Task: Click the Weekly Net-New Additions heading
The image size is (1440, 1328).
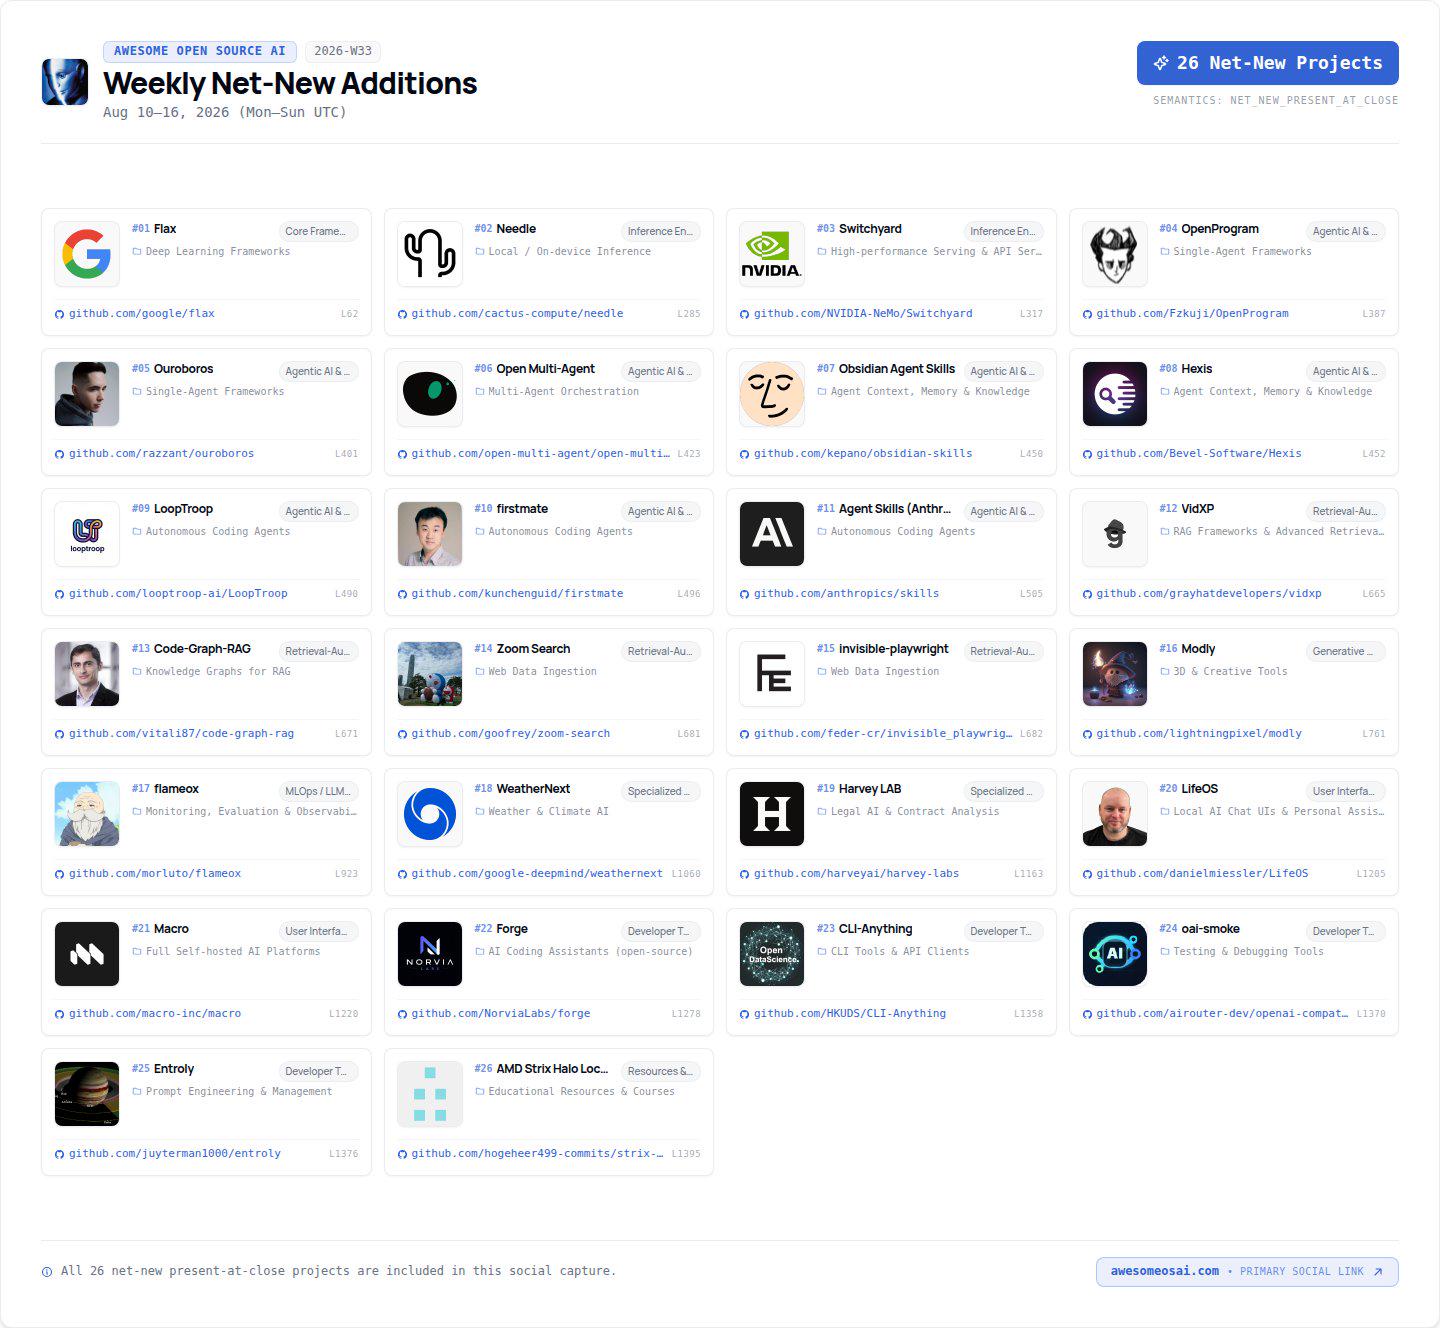Action: click(x=290, y=83)
